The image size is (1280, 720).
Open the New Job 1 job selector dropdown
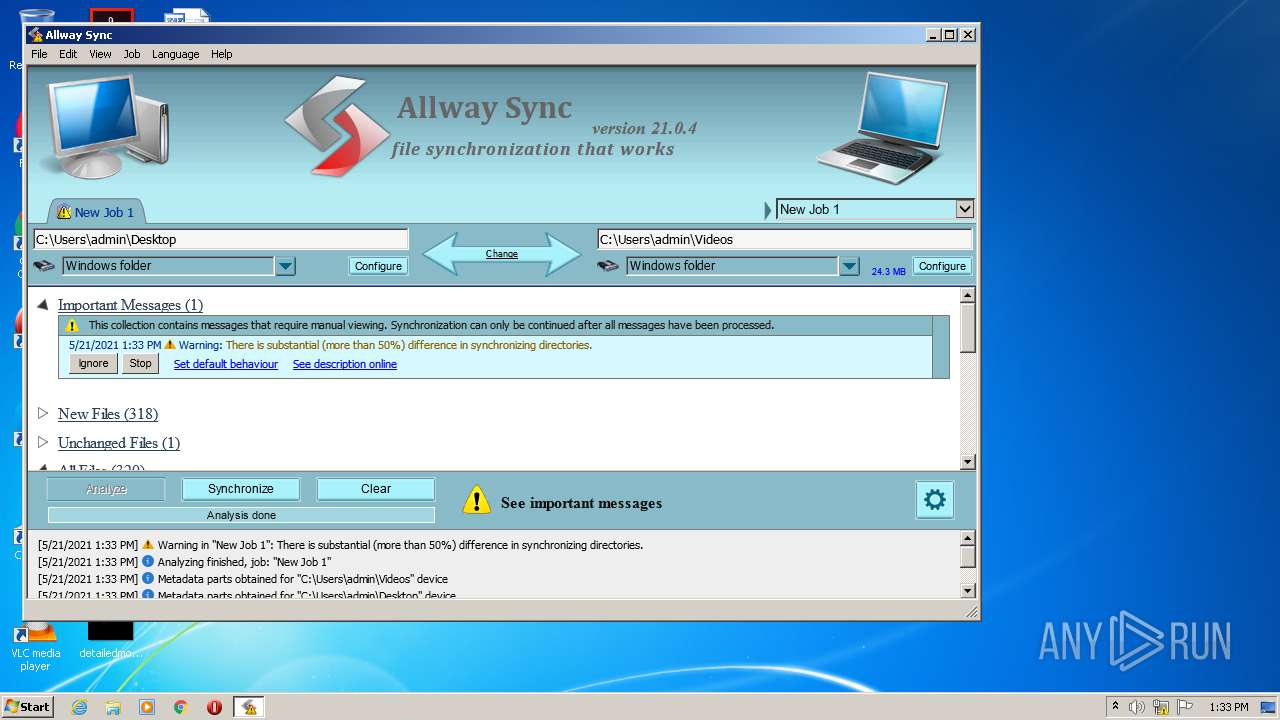click(964, 209)
